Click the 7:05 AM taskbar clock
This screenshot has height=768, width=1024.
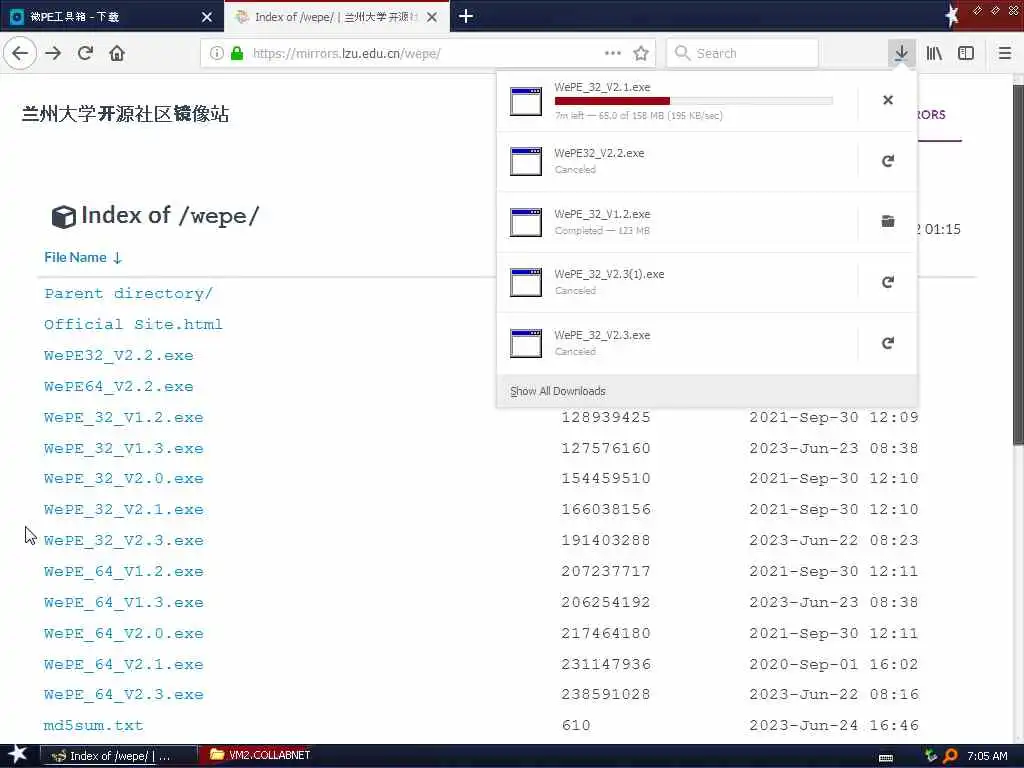987,756
